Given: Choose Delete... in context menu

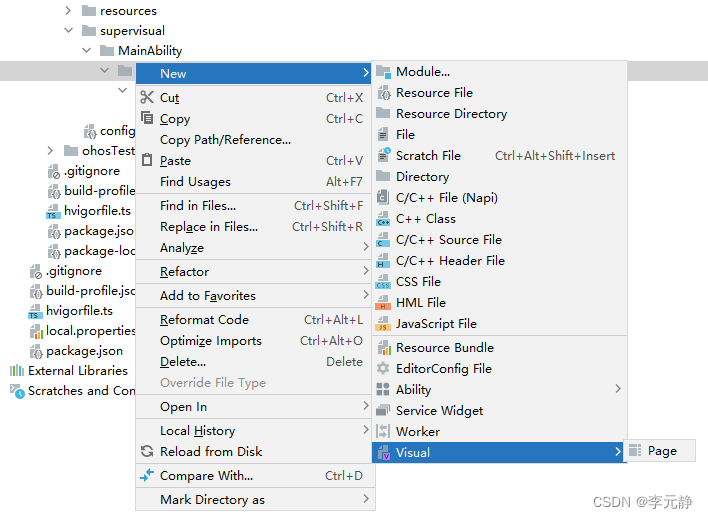Looking at the screenshot, I should click(254, 361).
